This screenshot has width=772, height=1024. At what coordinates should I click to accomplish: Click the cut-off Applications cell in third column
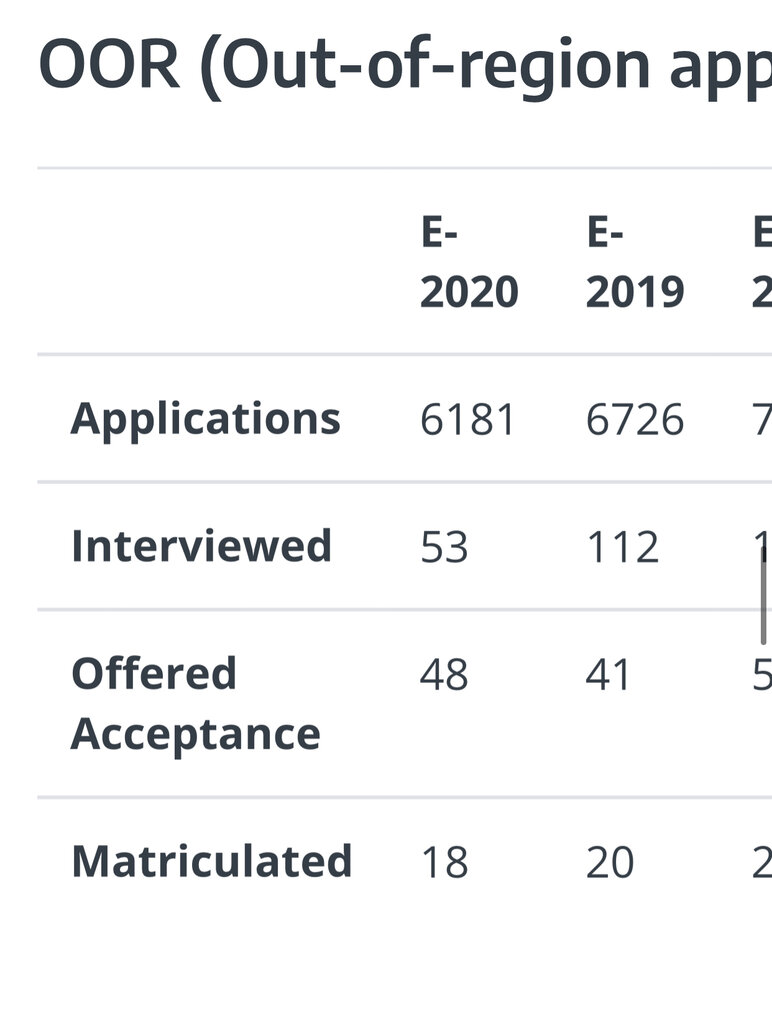762,420
